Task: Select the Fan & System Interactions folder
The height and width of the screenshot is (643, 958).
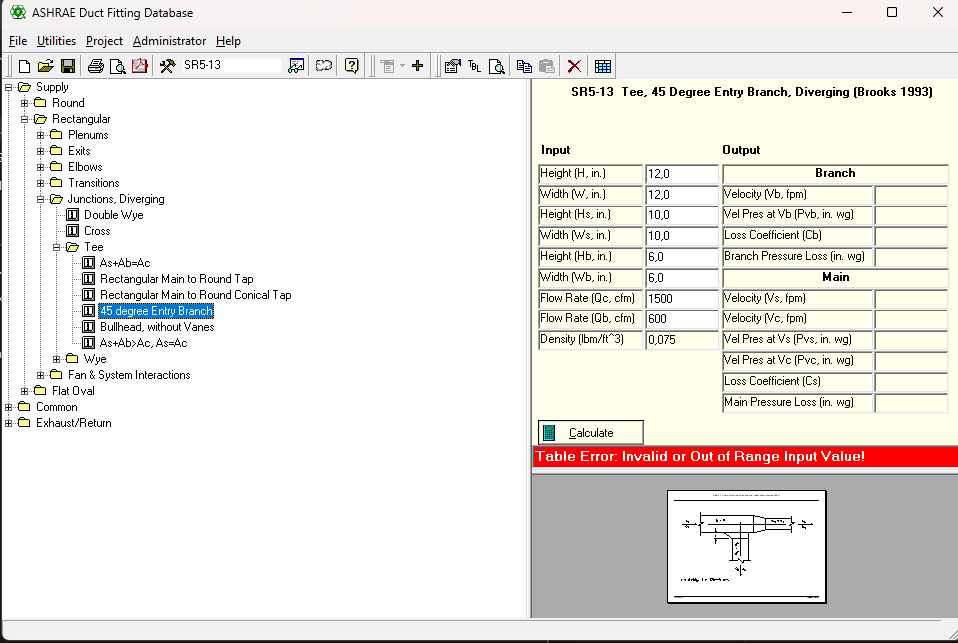Action: tap(129, 375)
